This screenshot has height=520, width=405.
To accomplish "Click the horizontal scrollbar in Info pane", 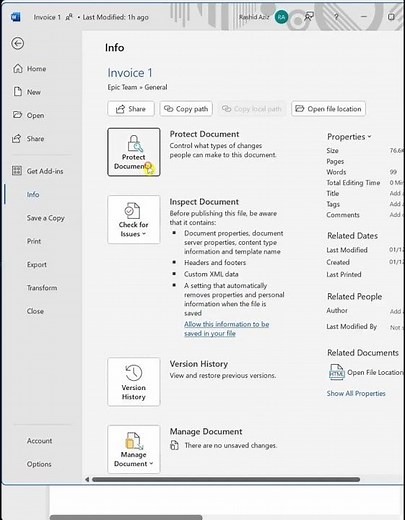I will pyautogui.click(x=226, y=480).
